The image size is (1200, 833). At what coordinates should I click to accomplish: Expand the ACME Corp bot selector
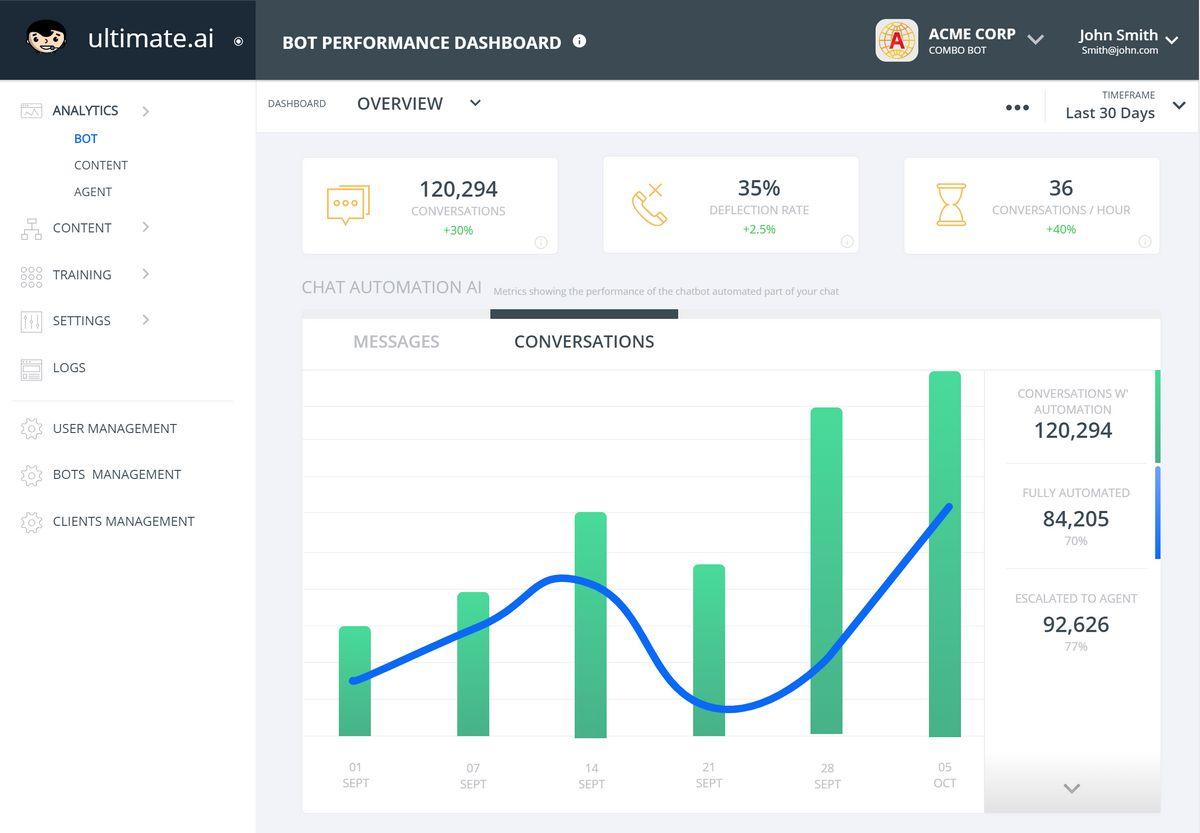click(x=1036, y=40)
